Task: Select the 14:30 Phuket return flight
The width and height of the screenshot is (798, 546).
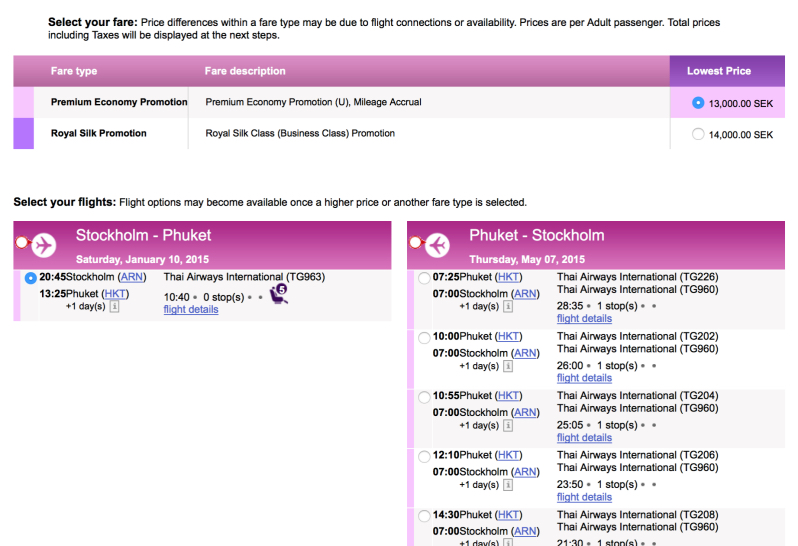Action: pyautogui.click(x=425, y=516)
